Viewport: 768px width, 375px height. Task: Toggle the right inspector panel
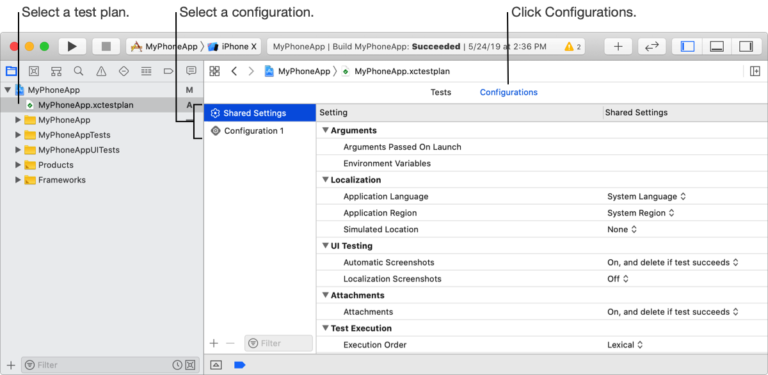pos(745,47)
